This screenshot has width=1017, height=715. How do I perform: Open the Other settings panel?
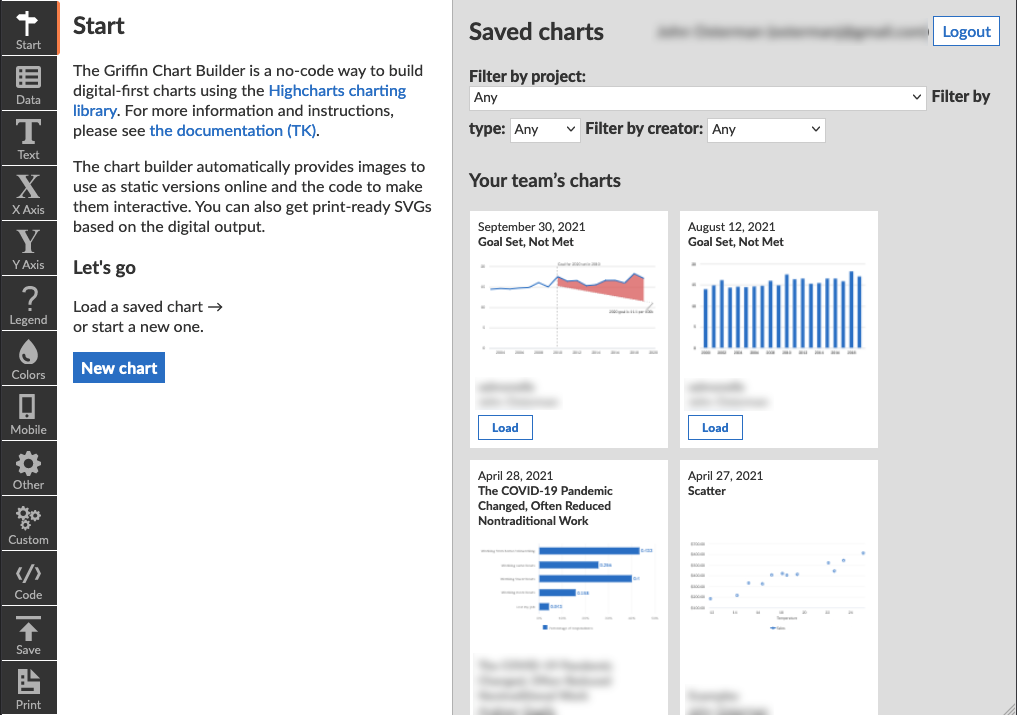point(28,468)
